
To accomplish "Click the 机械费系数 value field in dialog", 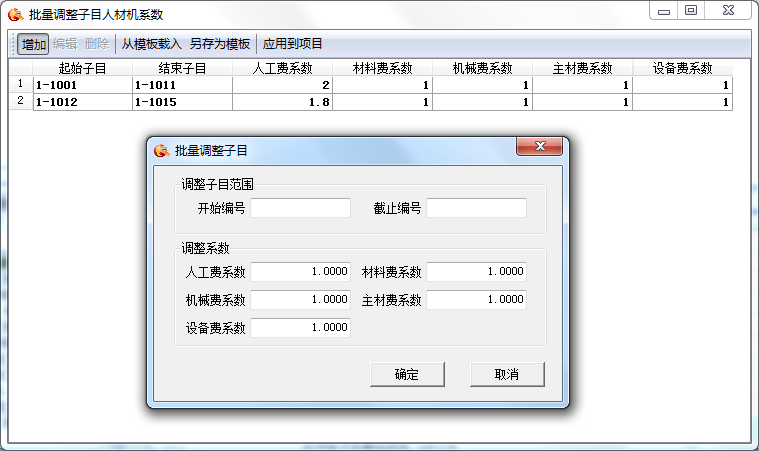I will pos(301,300).
